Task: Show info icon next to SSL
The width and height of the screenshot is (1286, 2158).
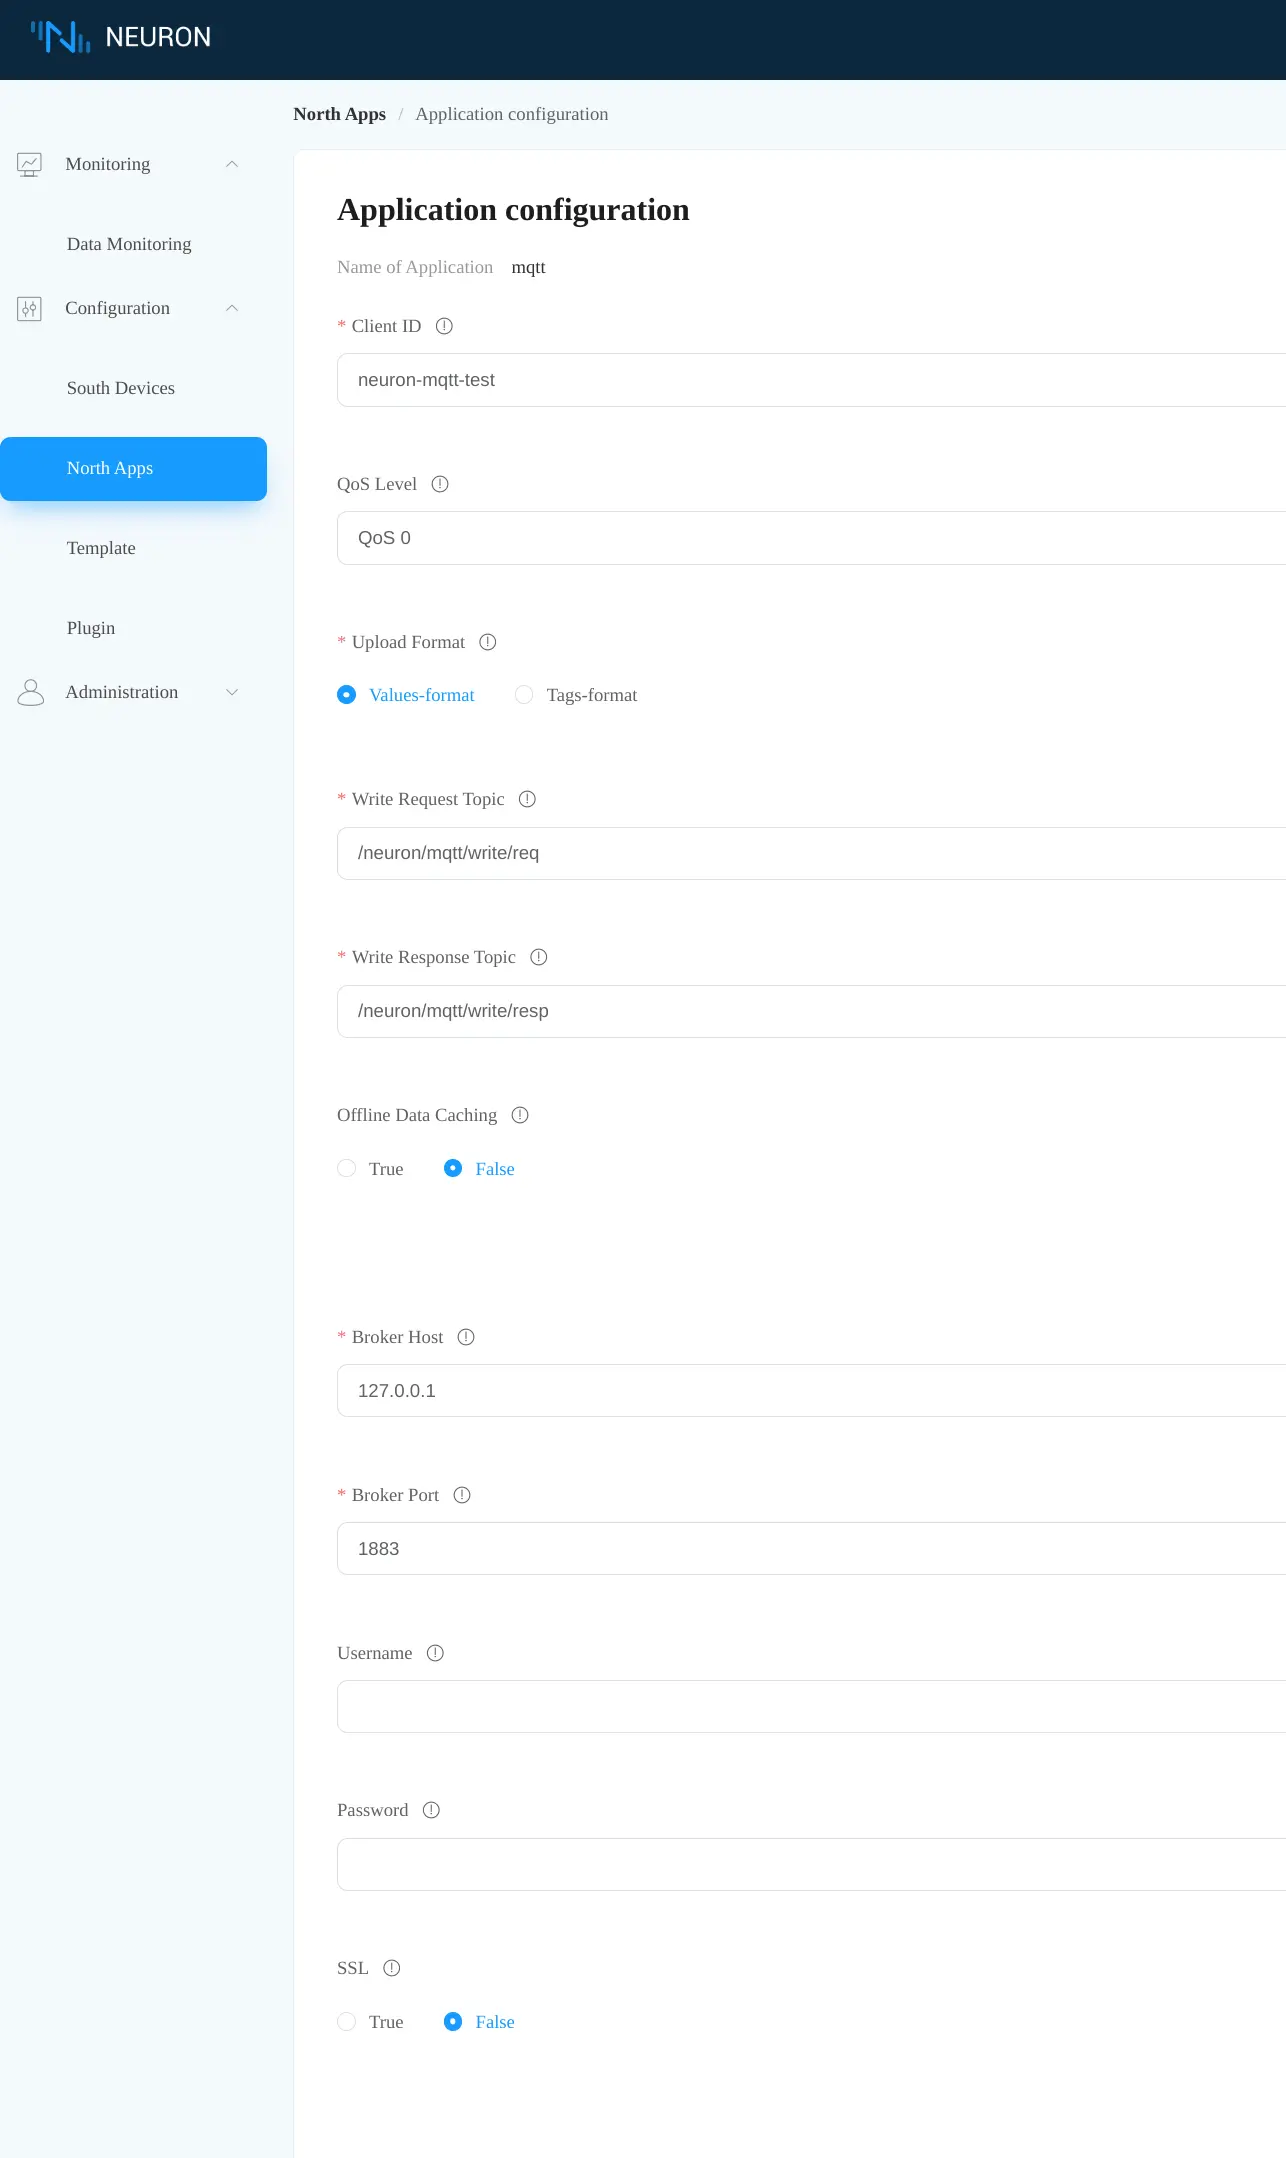Action: click(x=392, y=1968)
